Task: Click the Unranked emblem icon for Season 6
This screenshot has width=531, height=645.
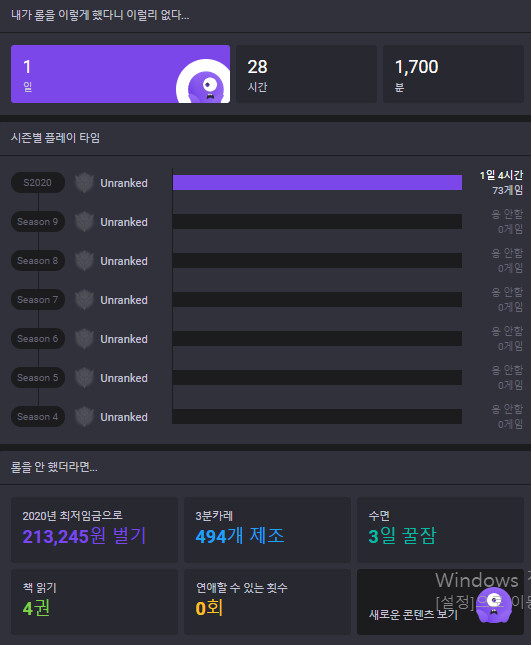Action: (84, 339)
